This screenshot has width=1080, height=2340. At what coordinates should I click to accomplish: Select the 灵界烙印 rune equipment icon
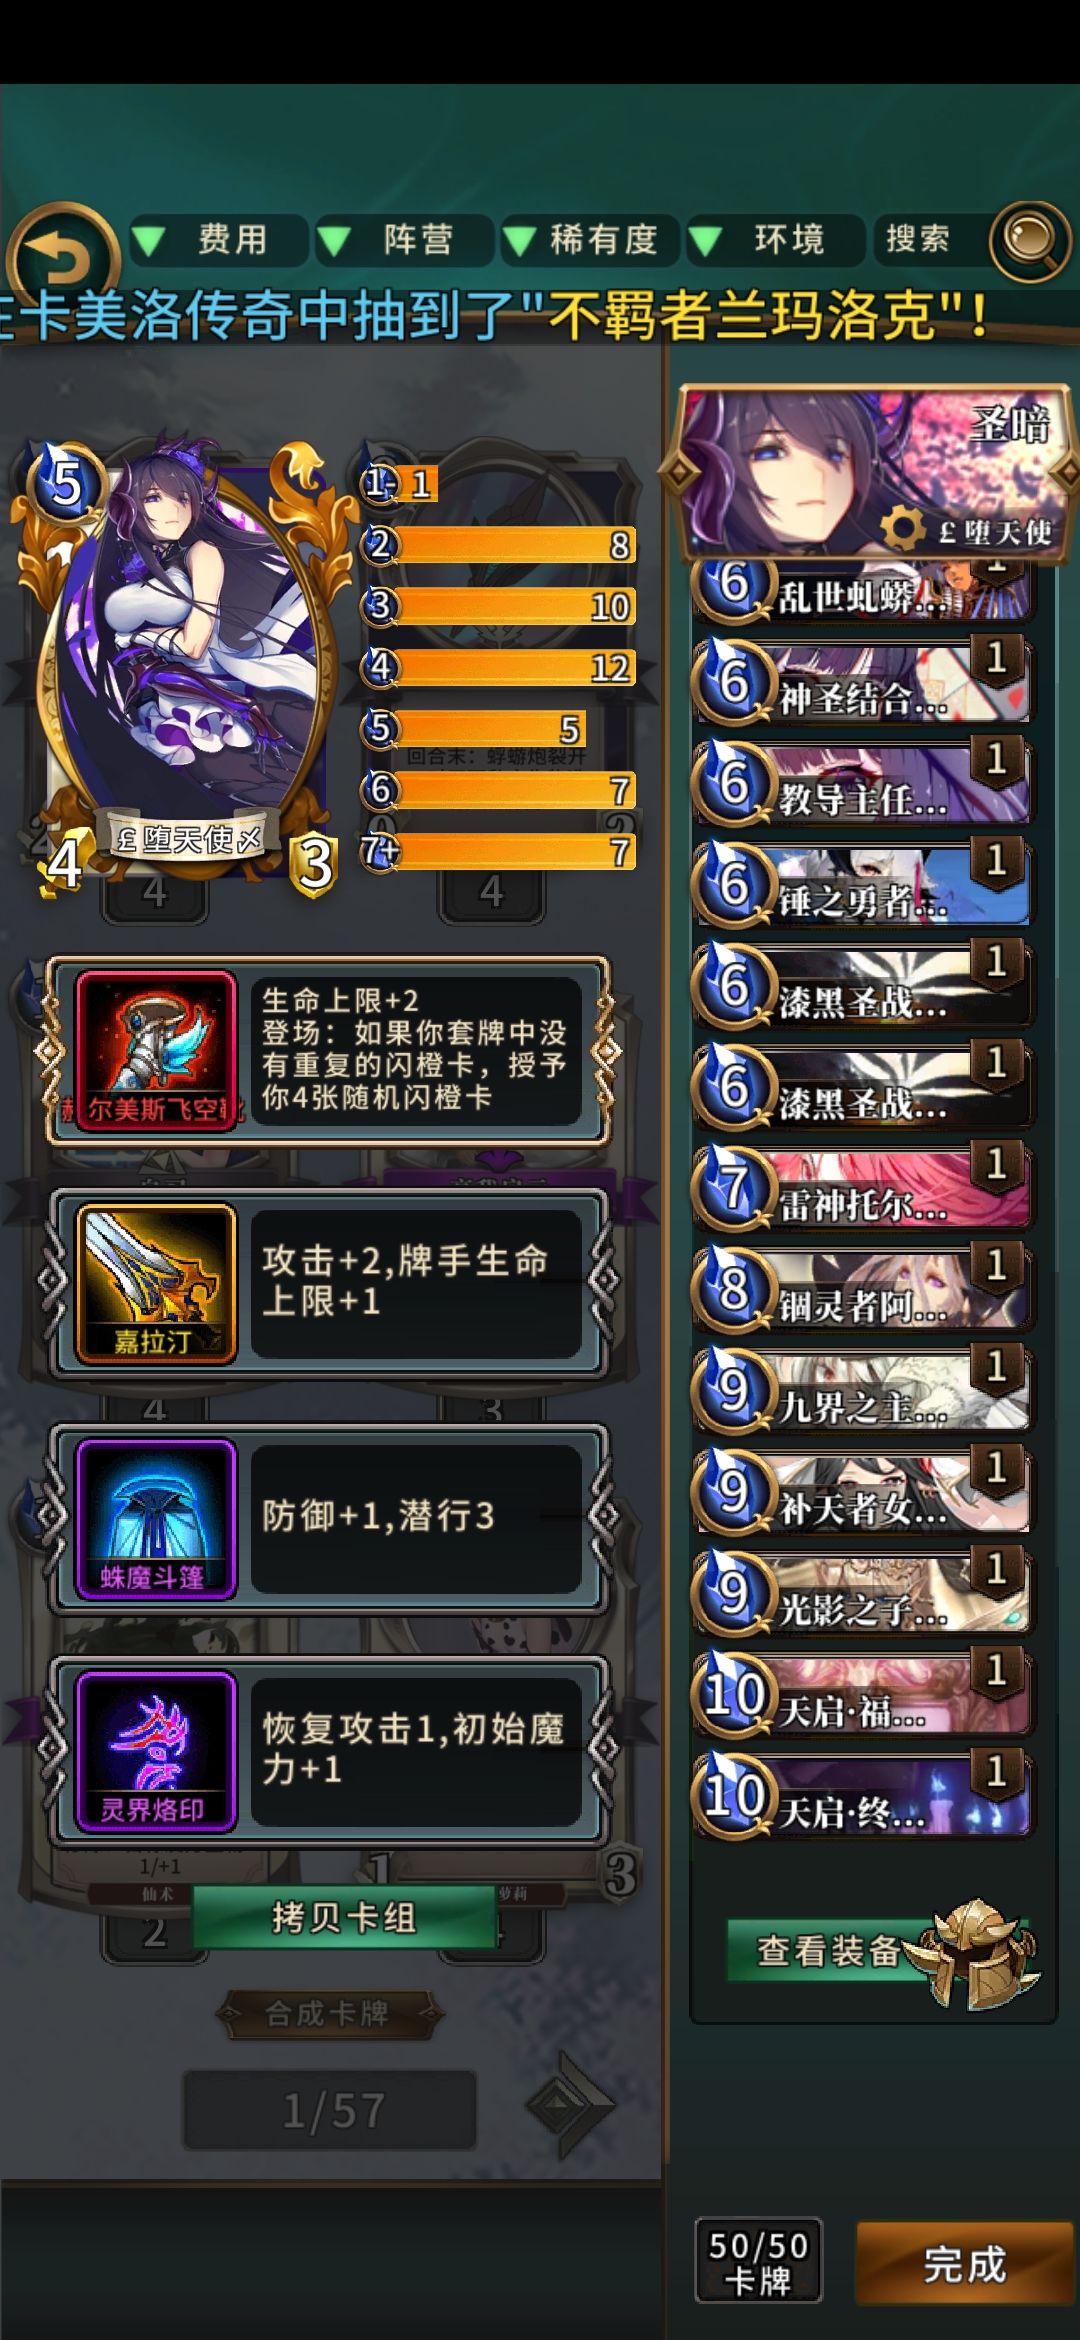157,1751
